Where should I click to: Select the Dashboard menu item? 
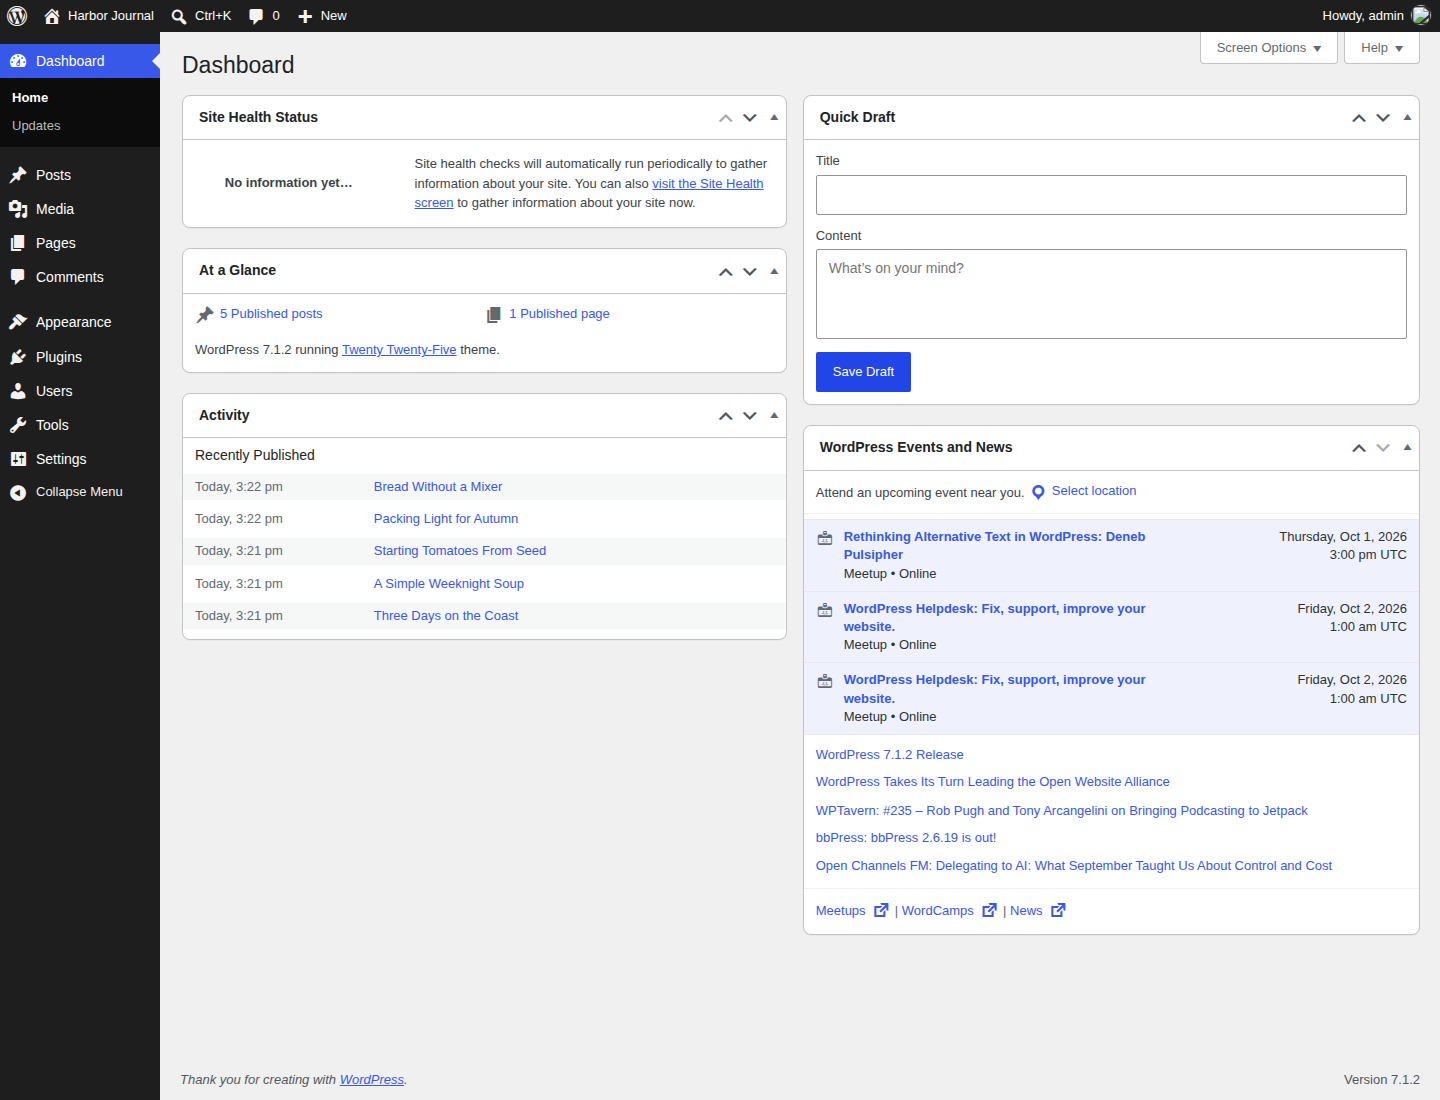(x=80, y=61)
